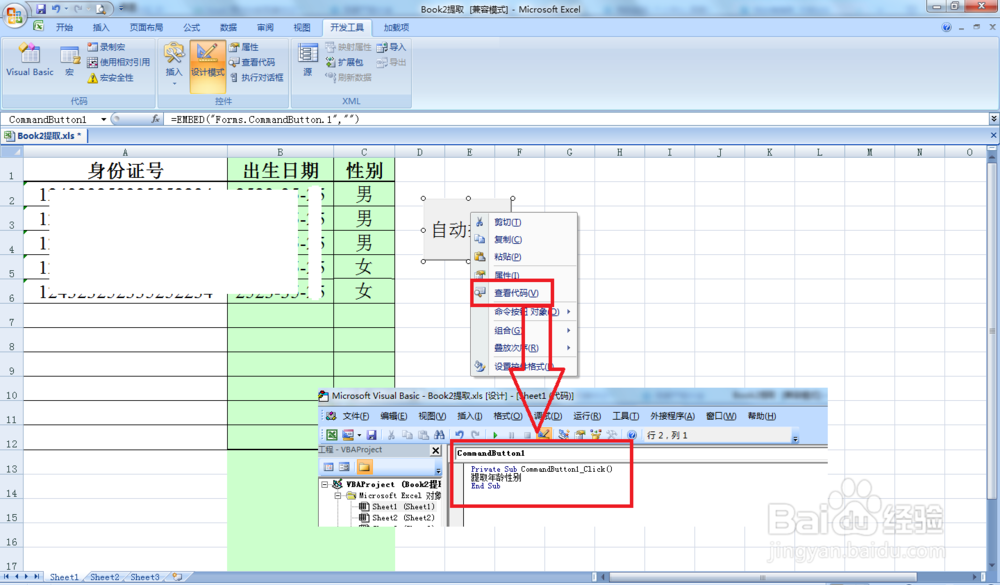Switch to 插入 ribbon tab
Viewport: 1000px width, 585px height.
101,27
